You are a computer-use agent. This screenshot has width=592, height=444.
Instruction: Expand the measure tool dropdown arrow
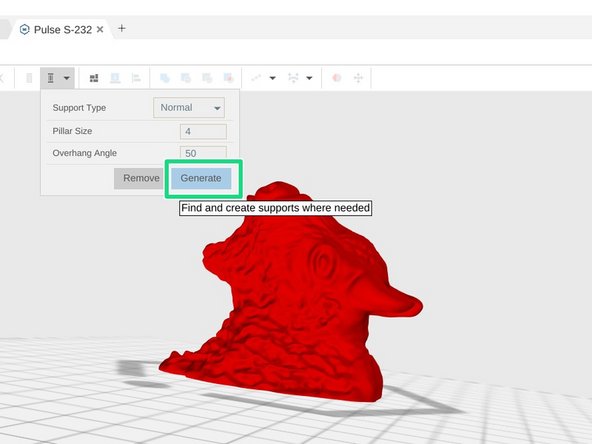click(x=272, y=78)
